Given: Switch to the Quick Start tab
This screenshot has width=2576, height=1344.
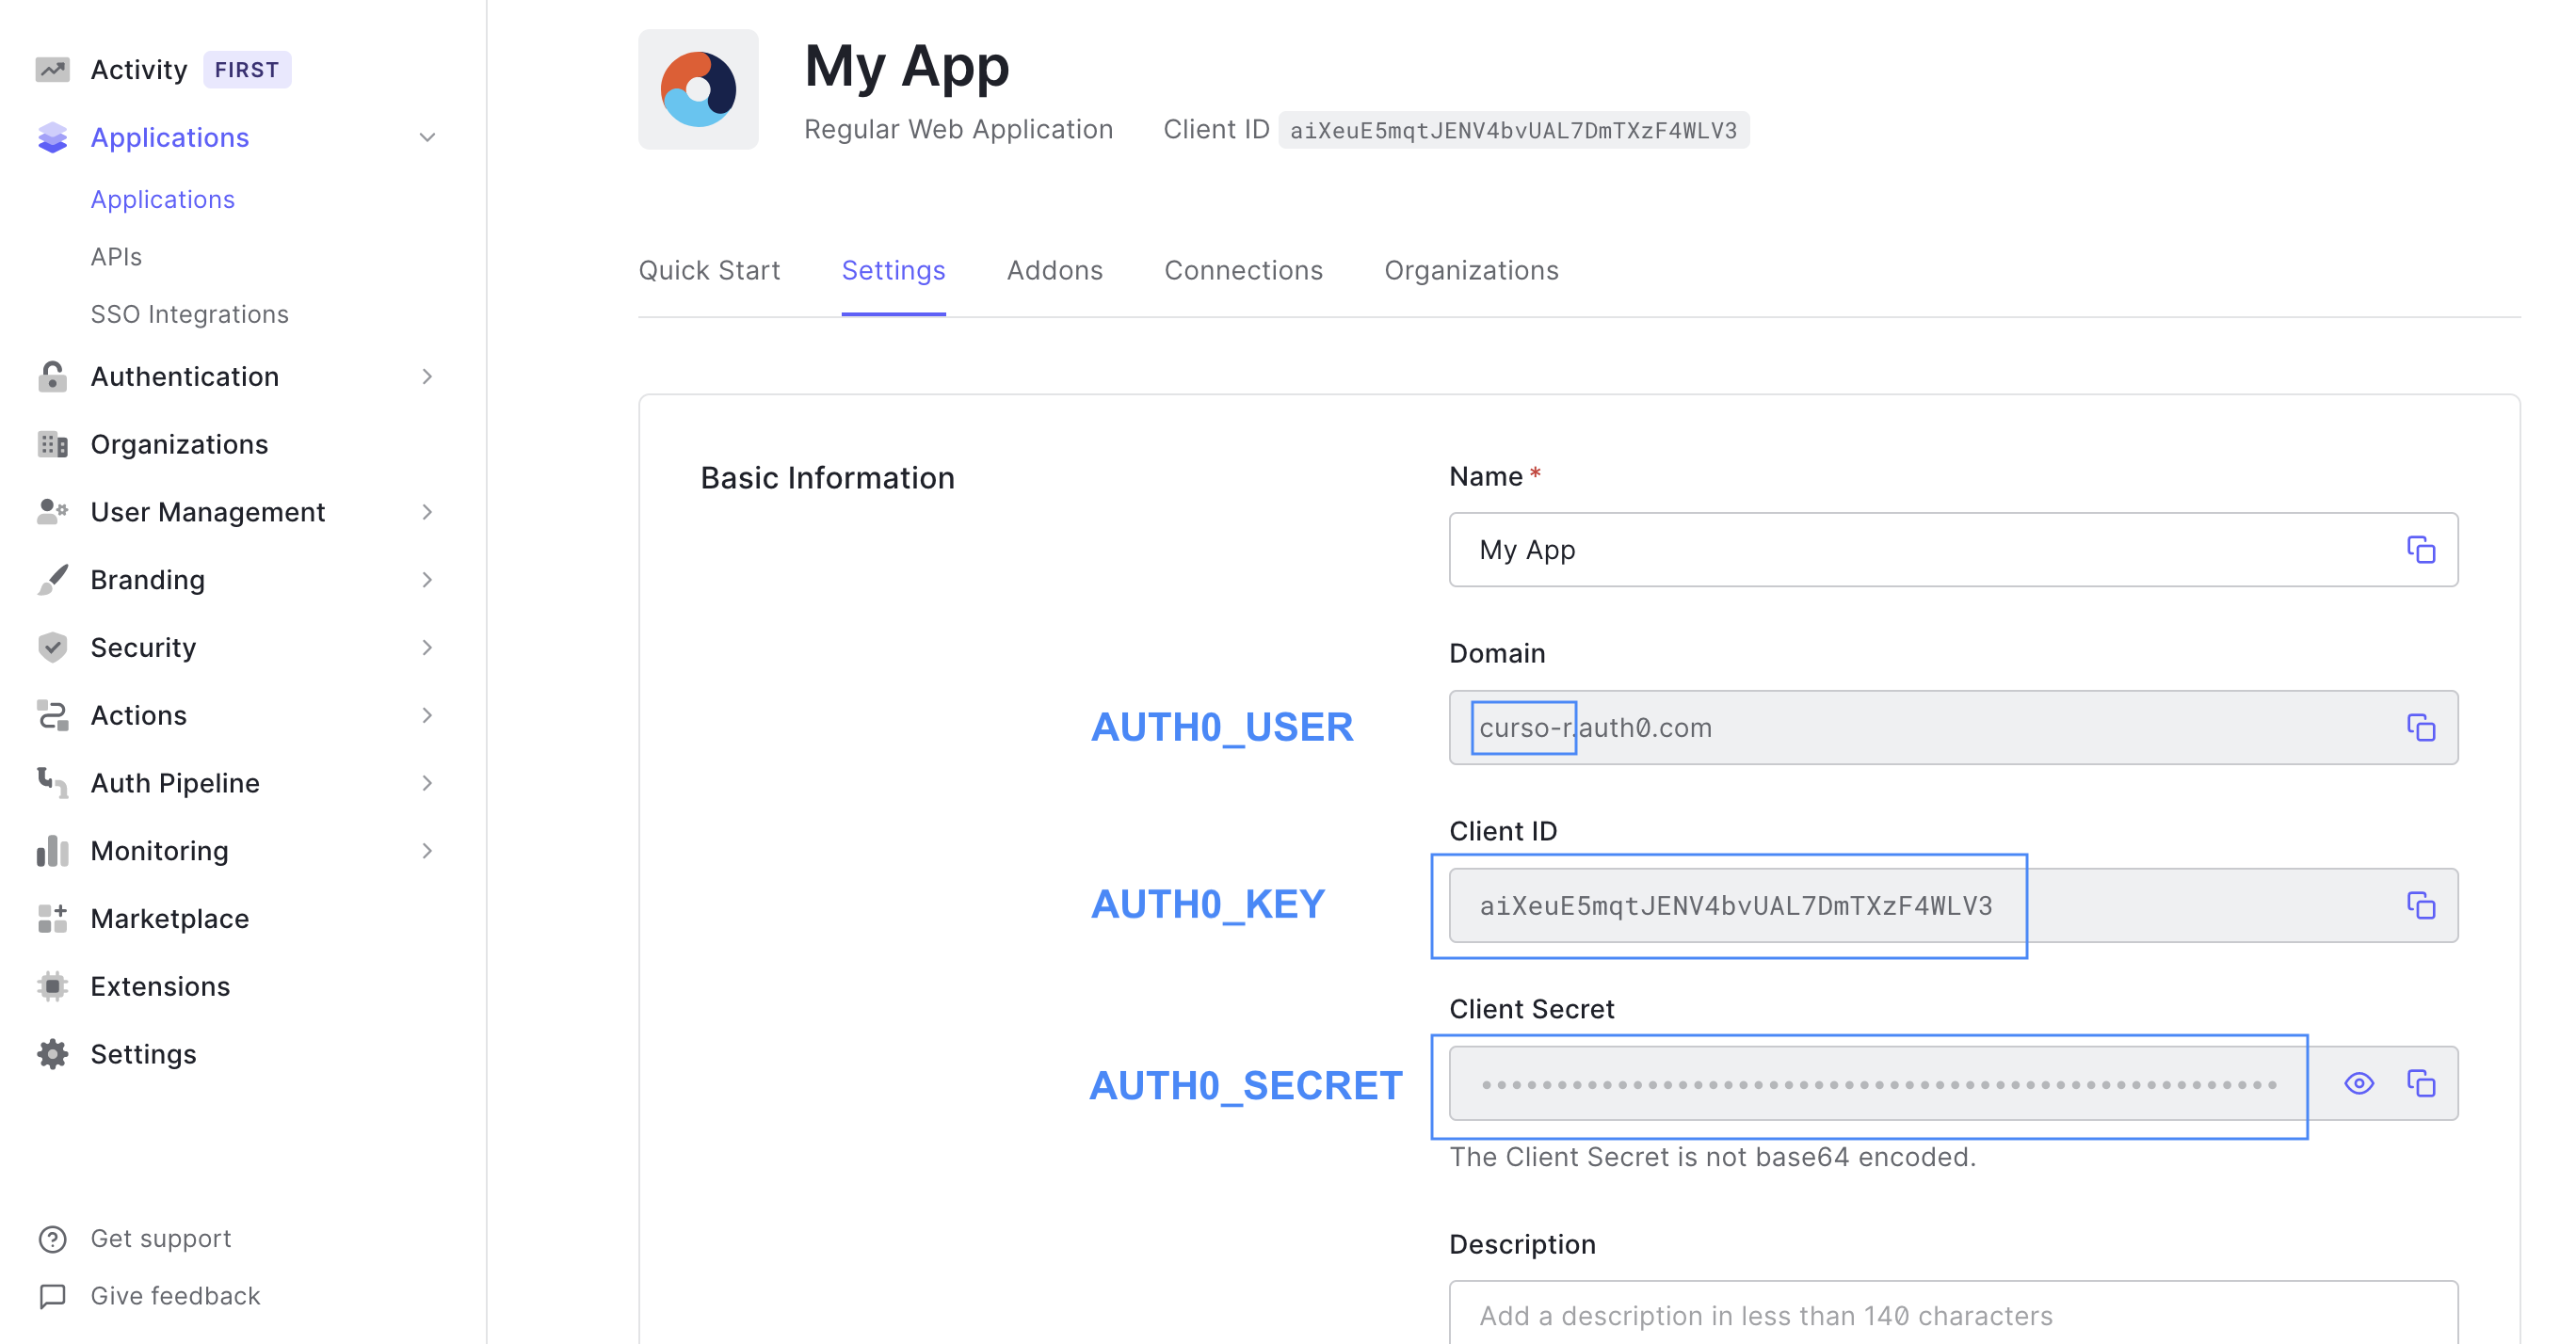Looking at the screenshot, I should coord(709,270).
